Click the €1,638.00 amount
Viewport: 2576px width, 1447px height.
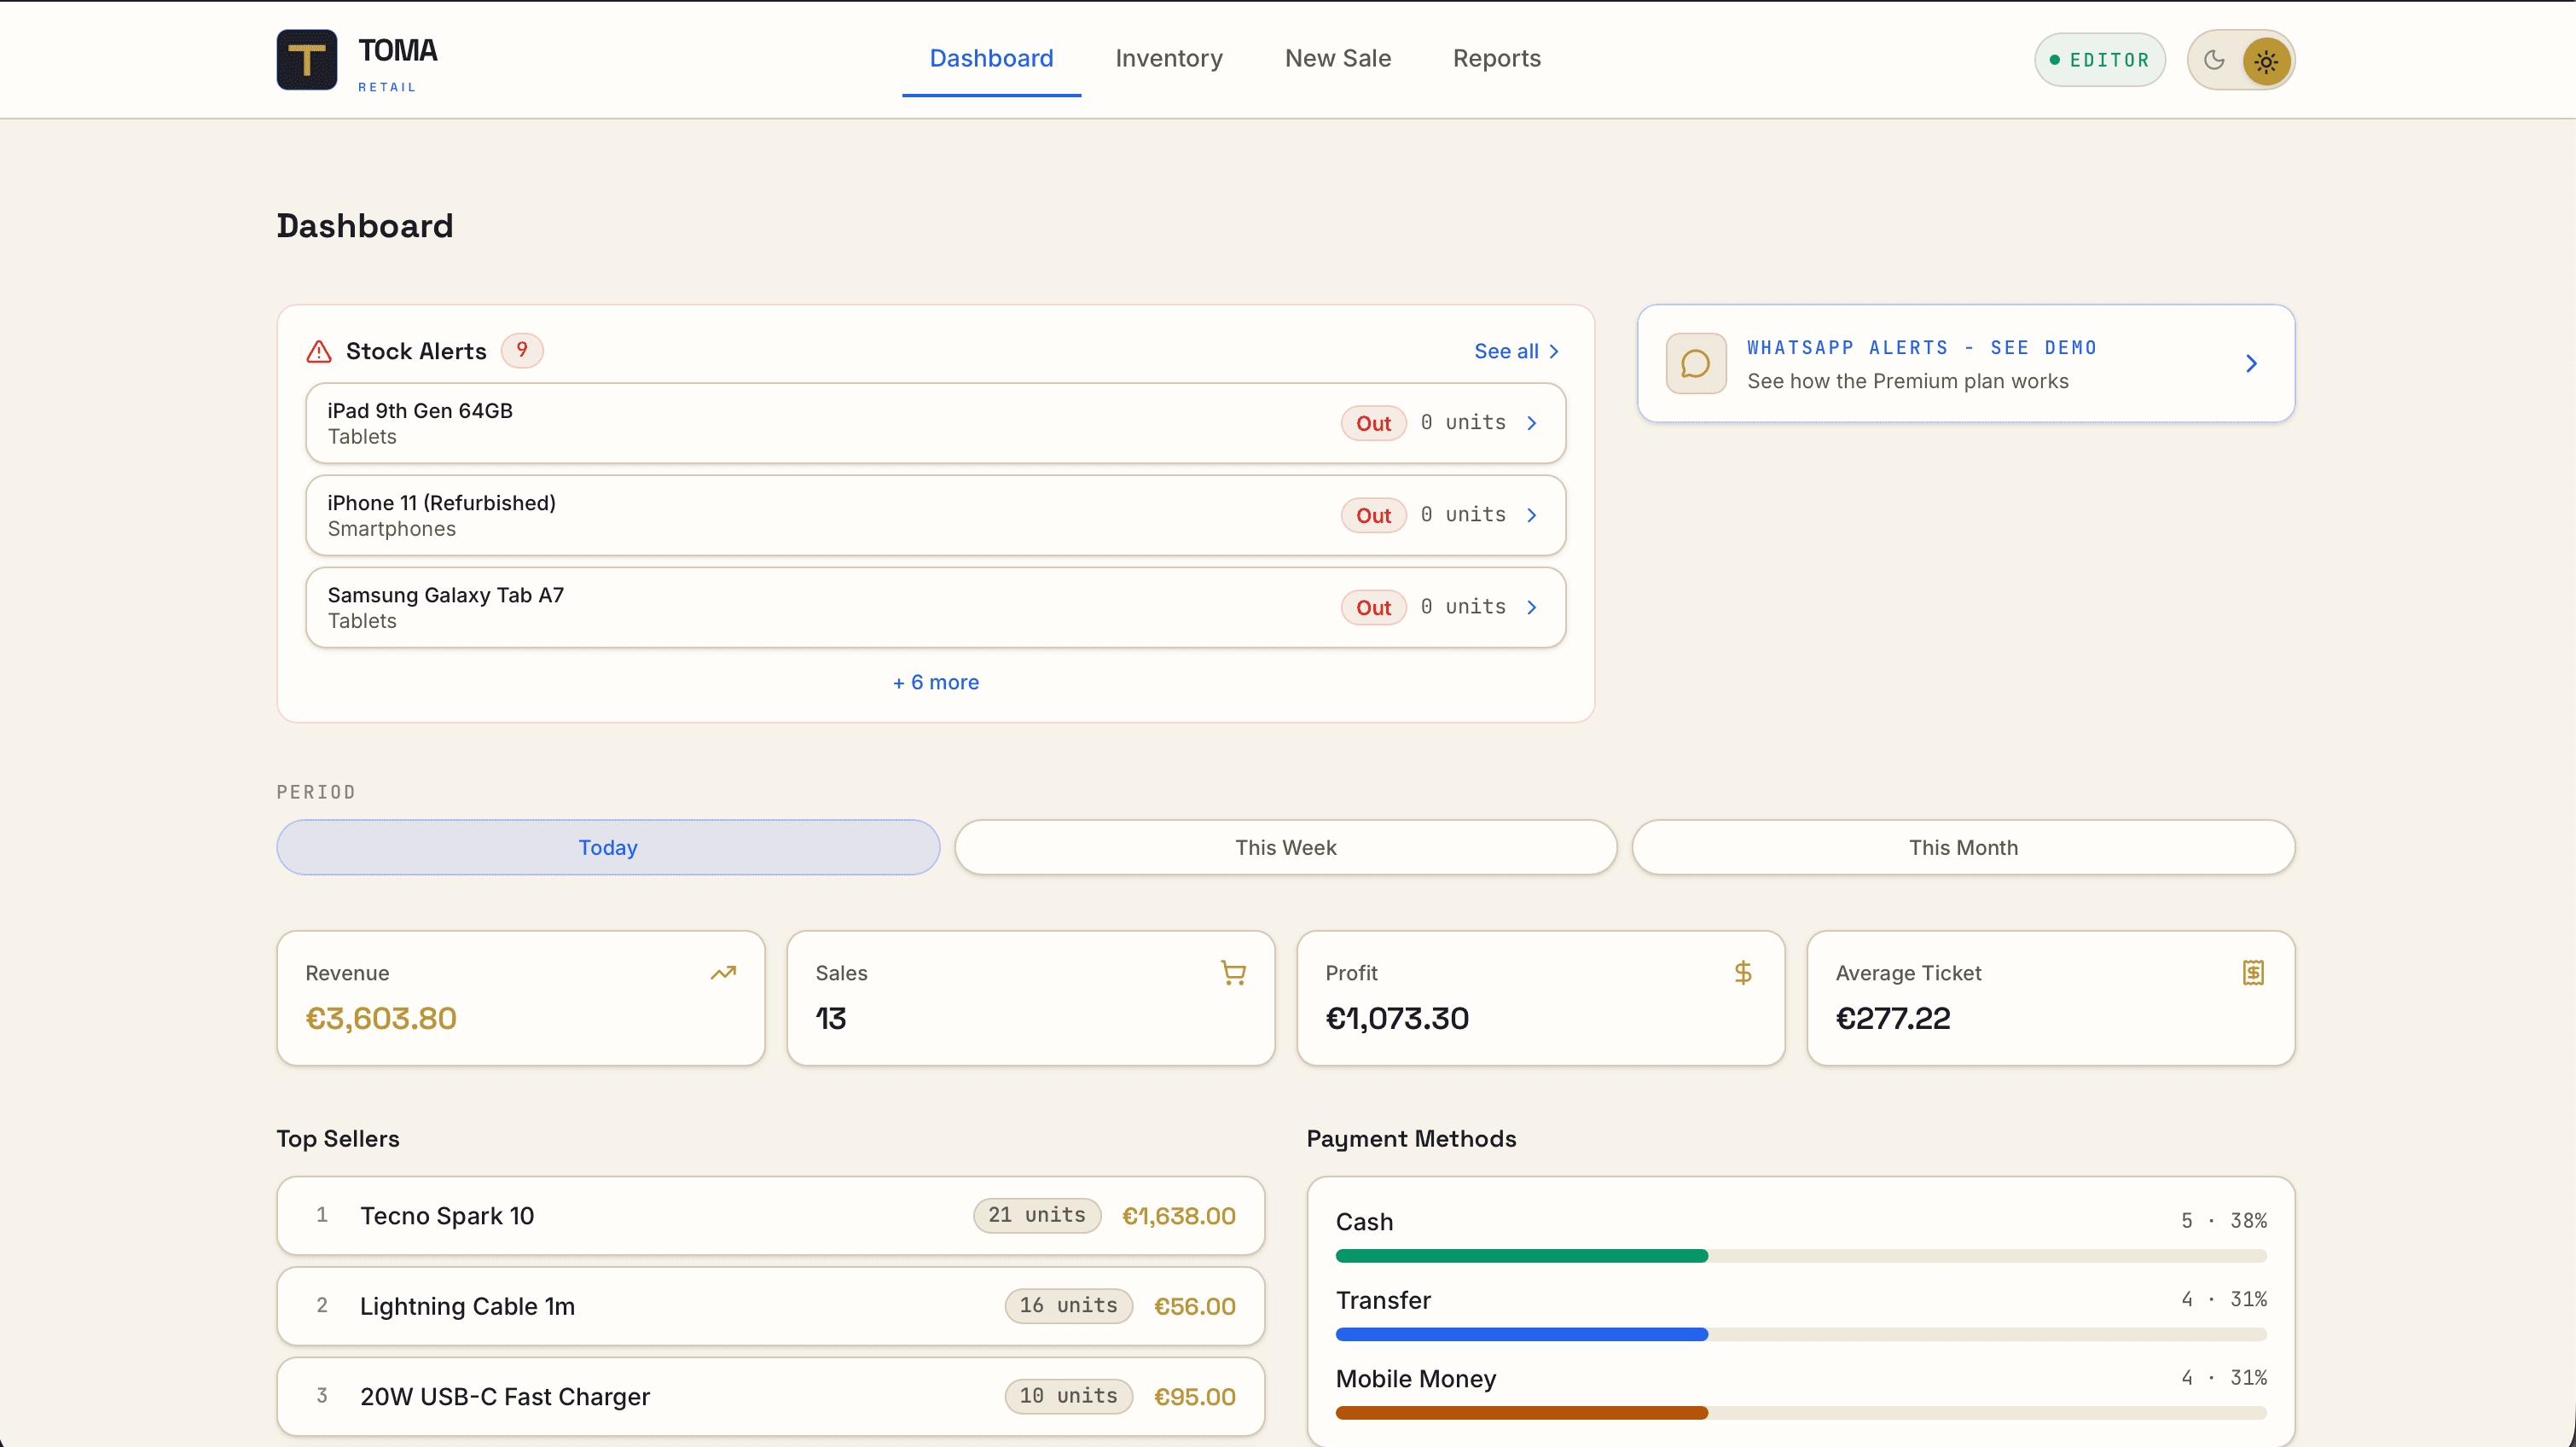[1179, 1216]
